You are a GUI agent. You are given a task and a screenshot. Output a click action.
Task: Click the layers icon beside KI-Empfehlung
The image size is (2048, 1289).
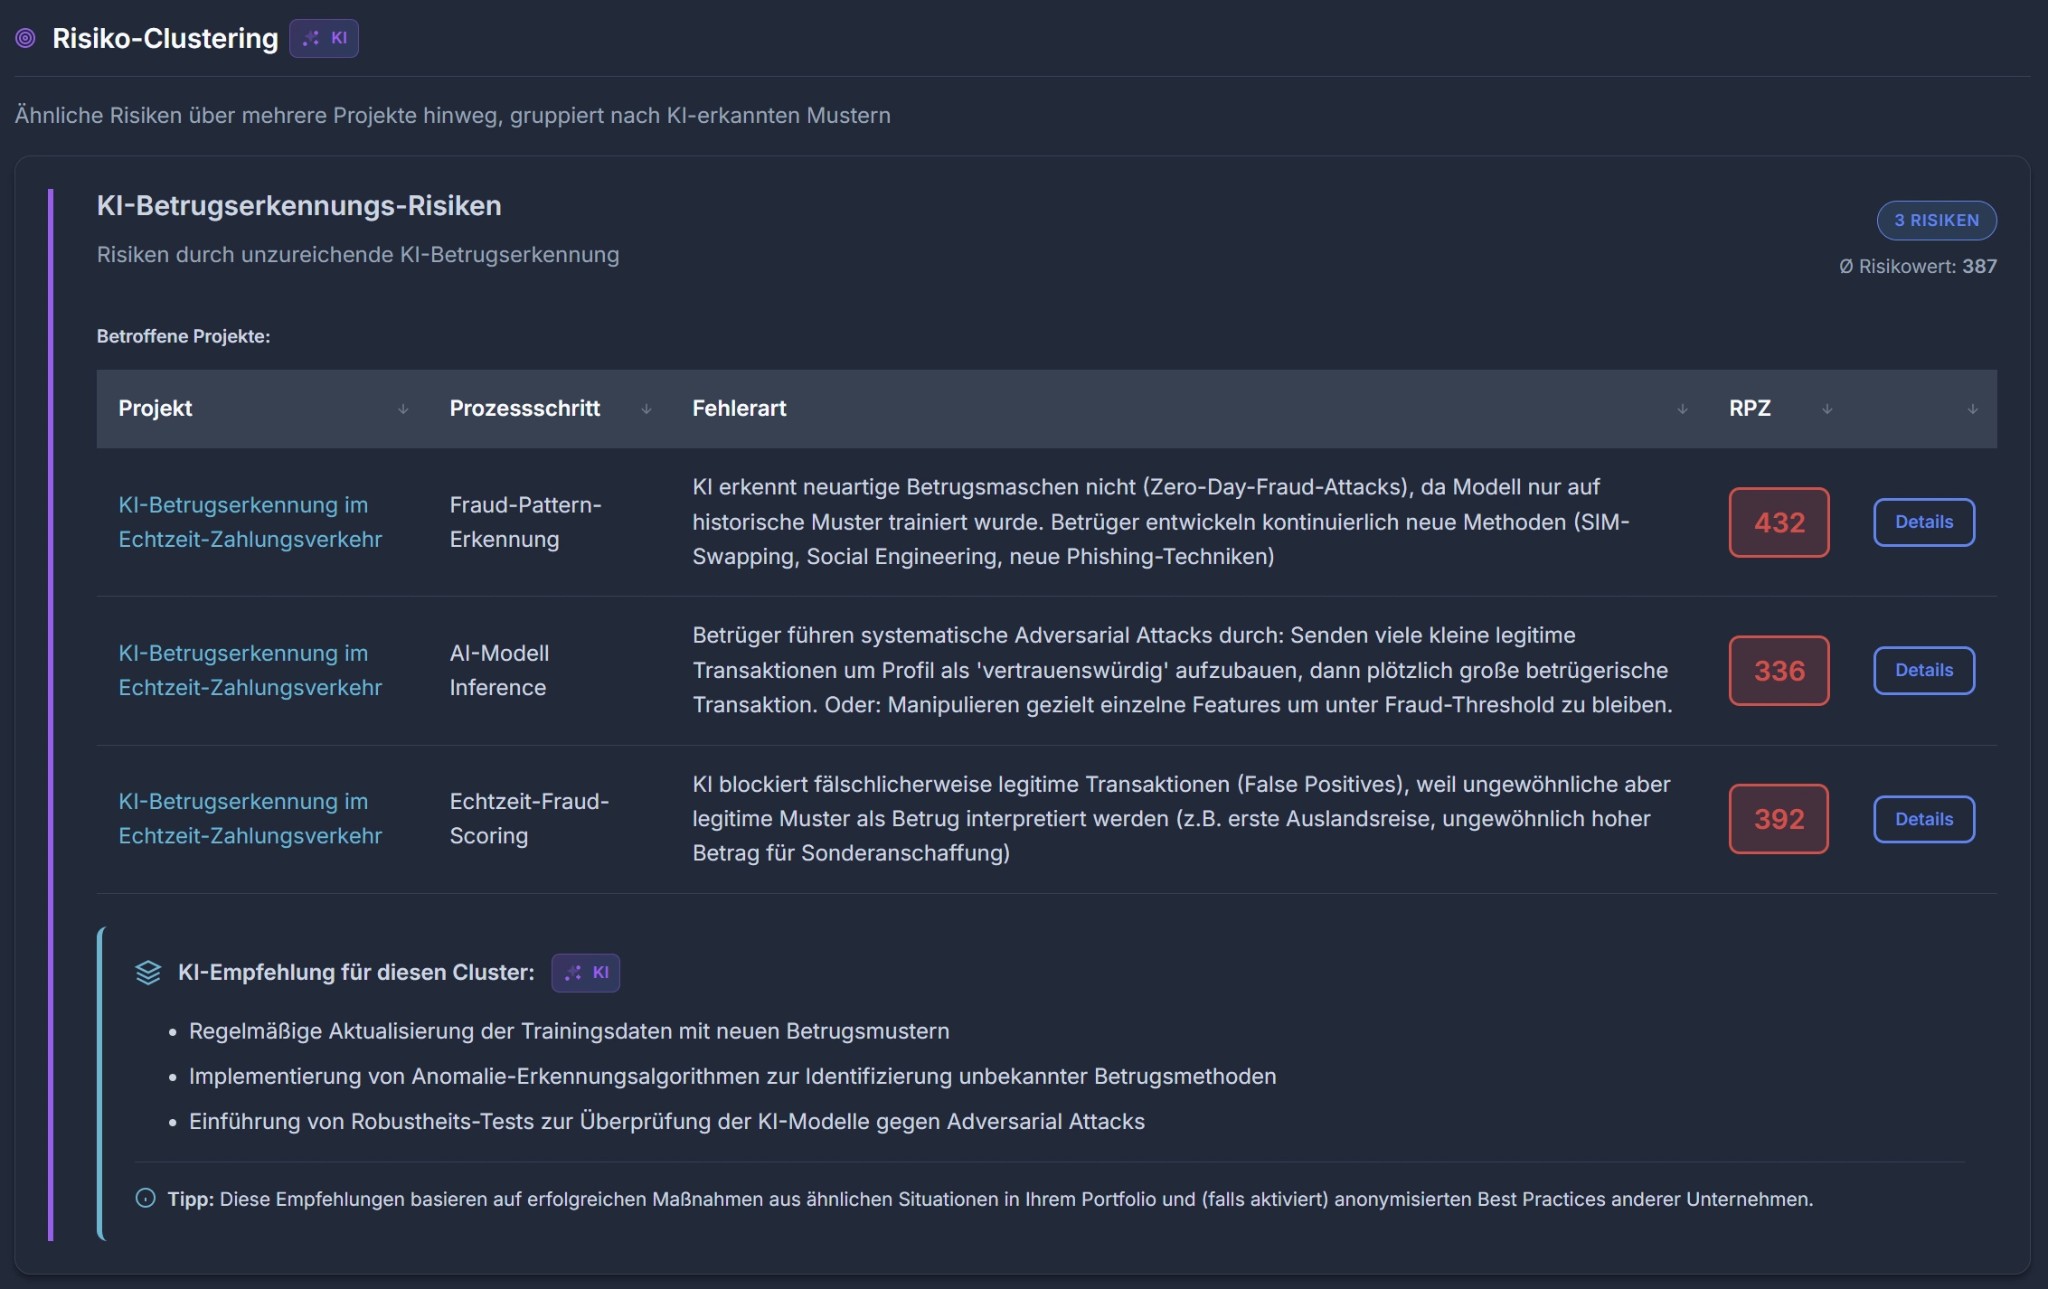(x=148, y=973)
